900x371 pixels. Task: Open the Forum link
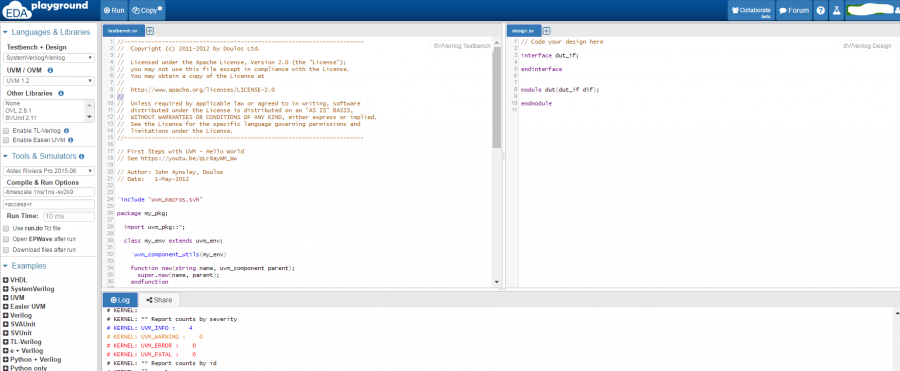794,10
